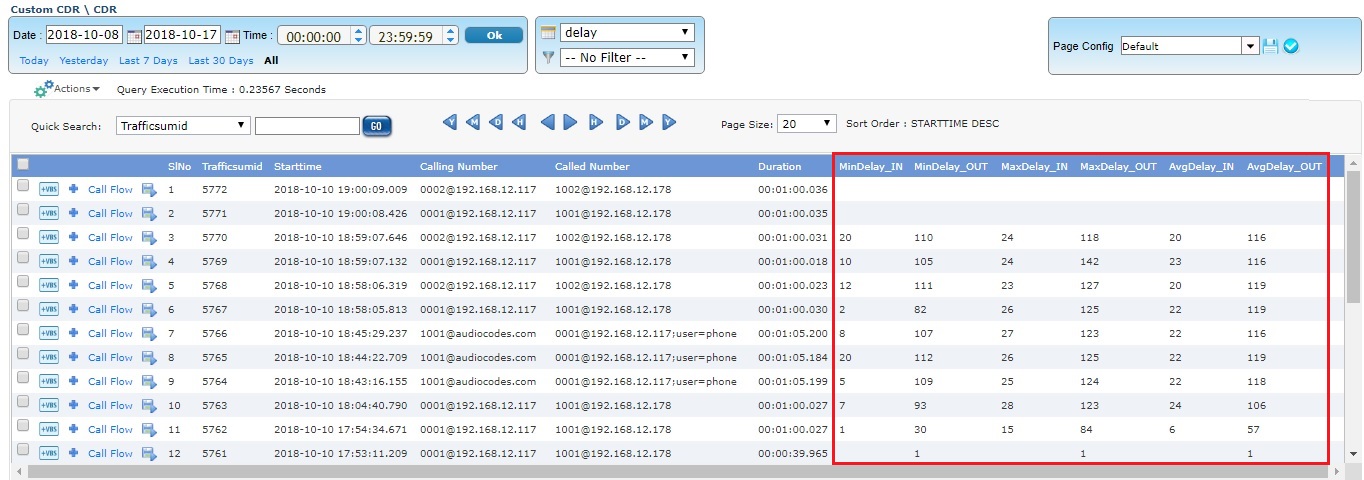Open the Page Size dropdown
Image resolution: width=1364 pixels, height=480 pixels.
[x=806, y=123]
